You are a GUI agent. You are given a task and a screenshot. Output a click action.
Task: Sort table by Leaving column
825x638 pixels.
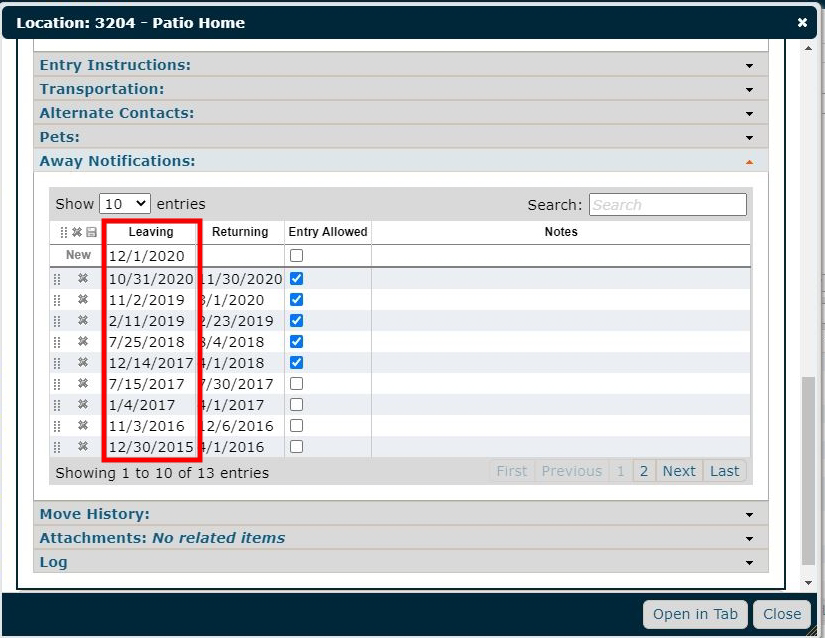(150, 232)
